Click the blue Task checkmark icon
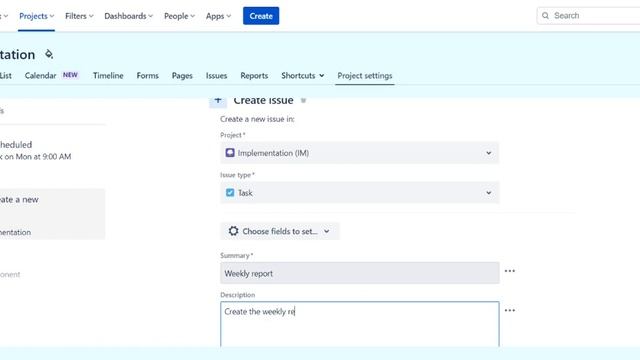 point(230,193)
